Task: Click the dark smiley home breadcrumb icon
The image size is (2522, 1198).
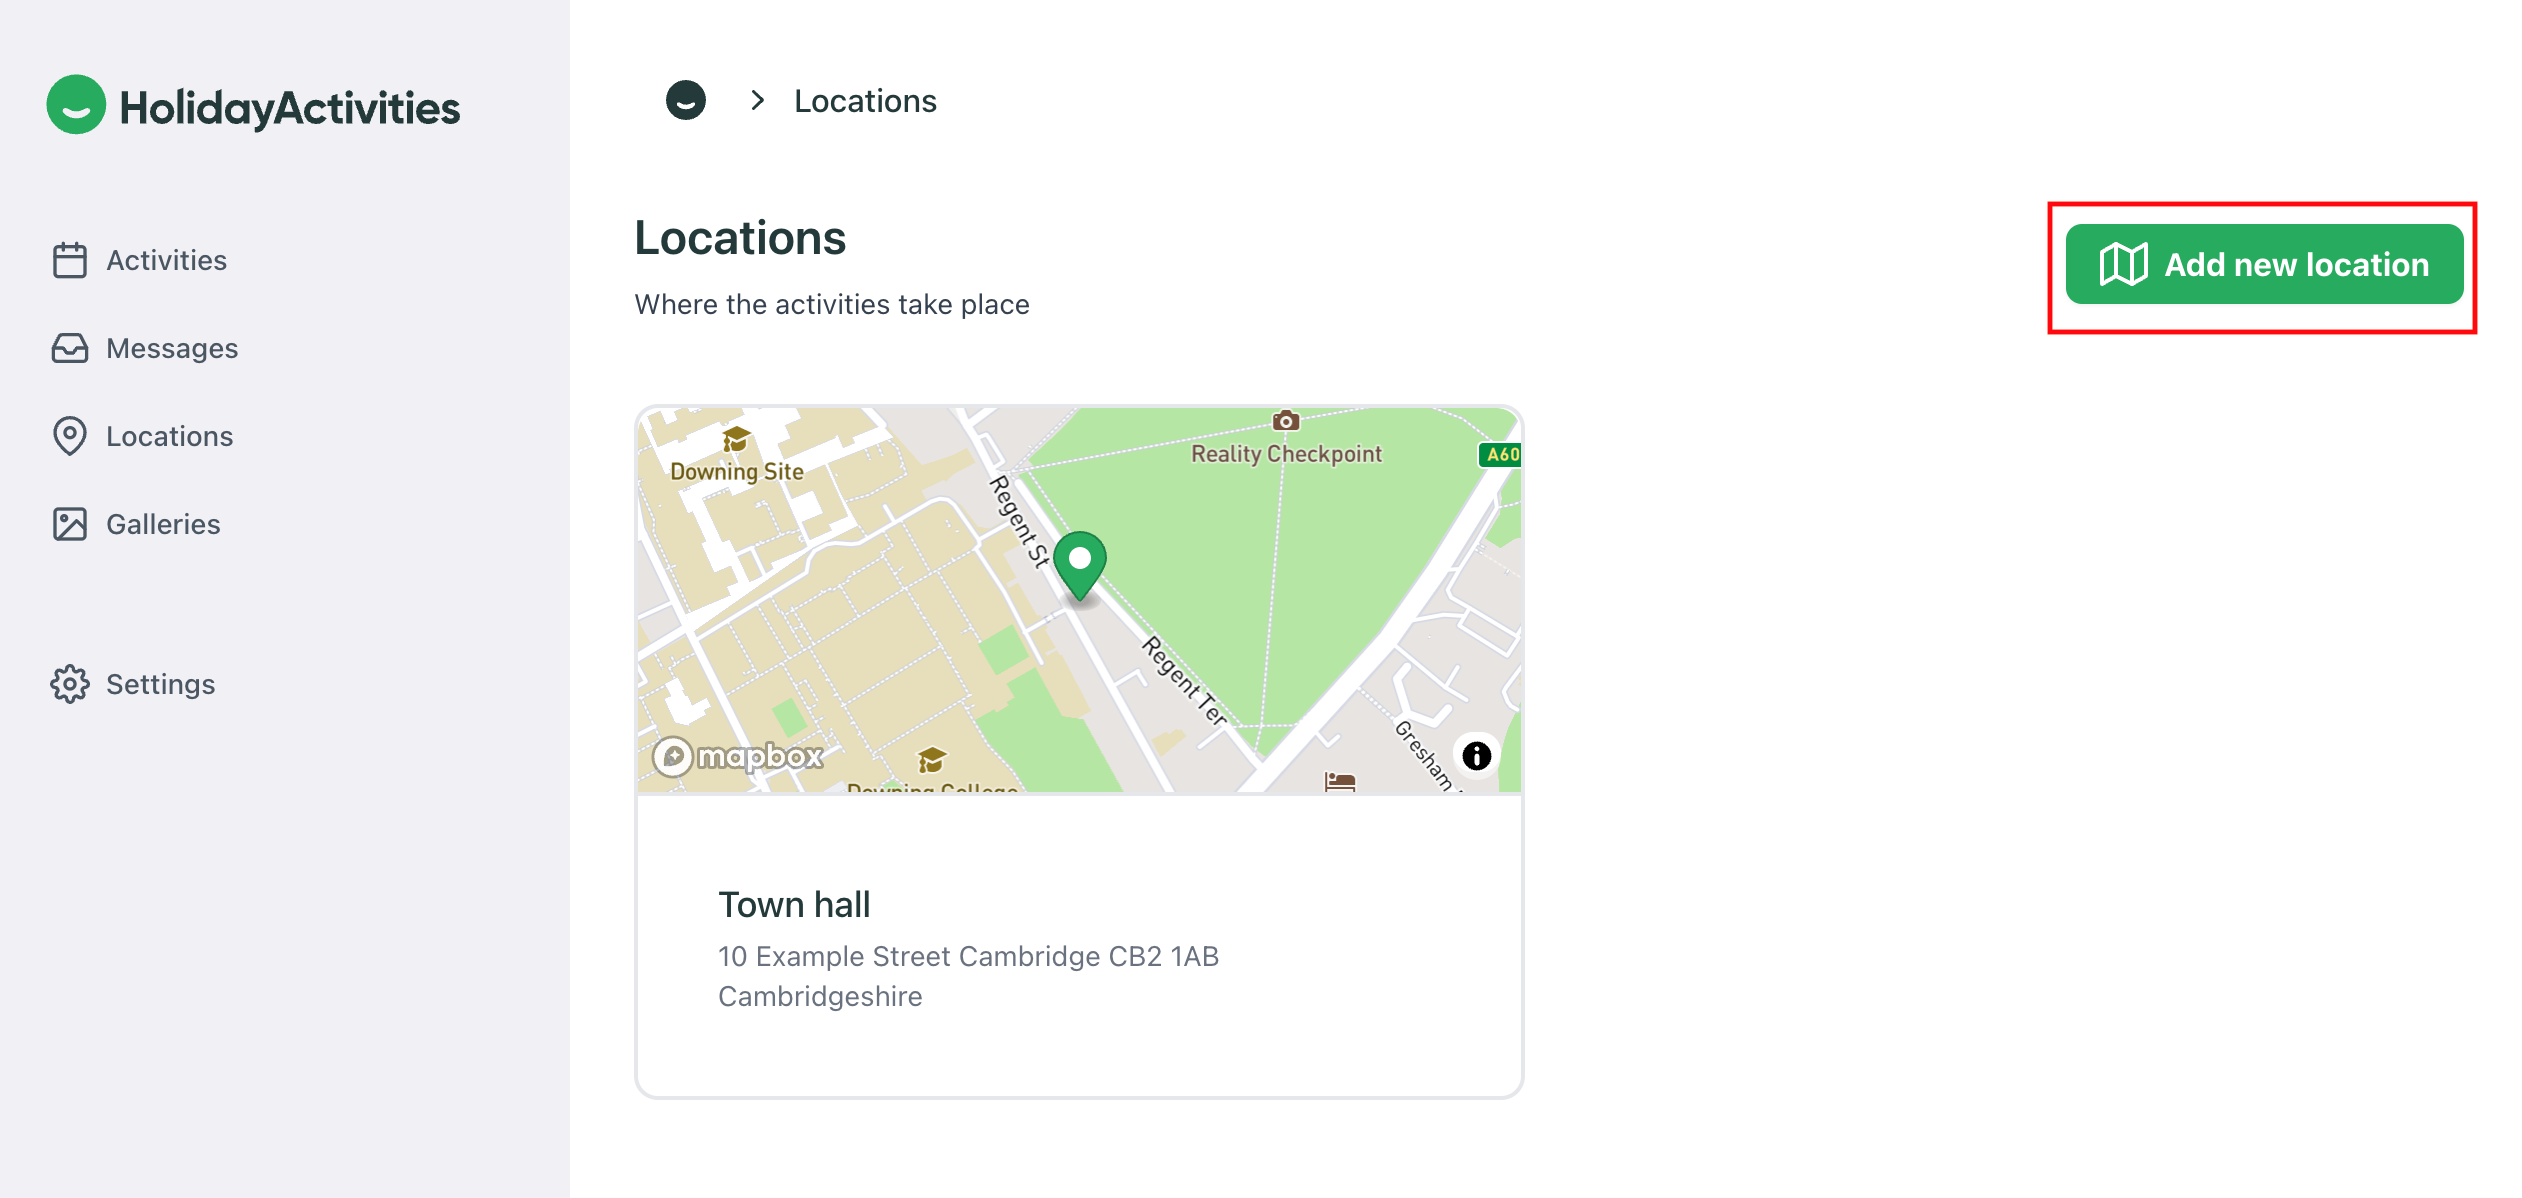Action: pyautogui.click(x=686, y=101)
